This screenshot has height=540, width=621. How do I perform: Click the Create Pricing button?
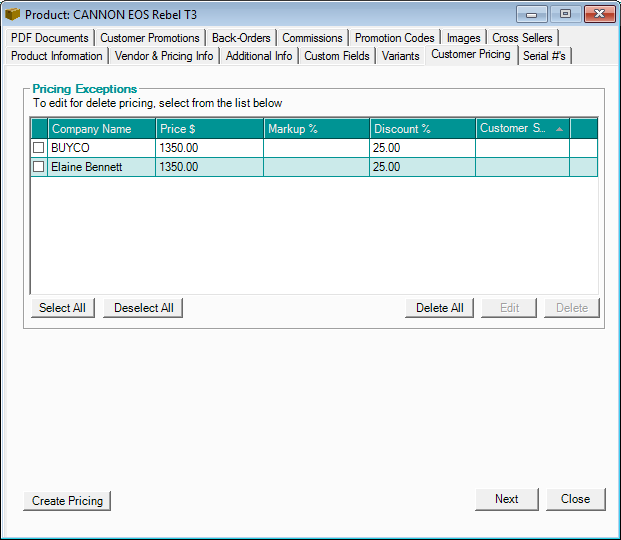point(67,501)
